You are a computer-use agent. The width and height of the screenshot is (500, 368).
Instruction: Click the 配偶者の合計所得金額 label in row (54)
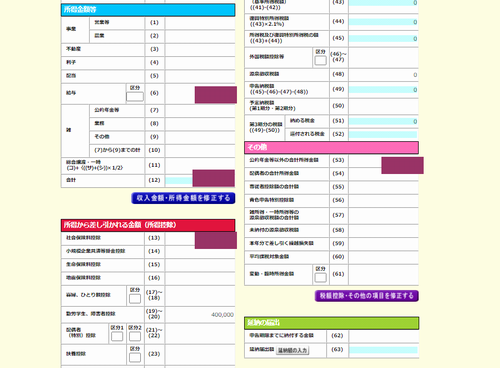click(x=274, y=173)
